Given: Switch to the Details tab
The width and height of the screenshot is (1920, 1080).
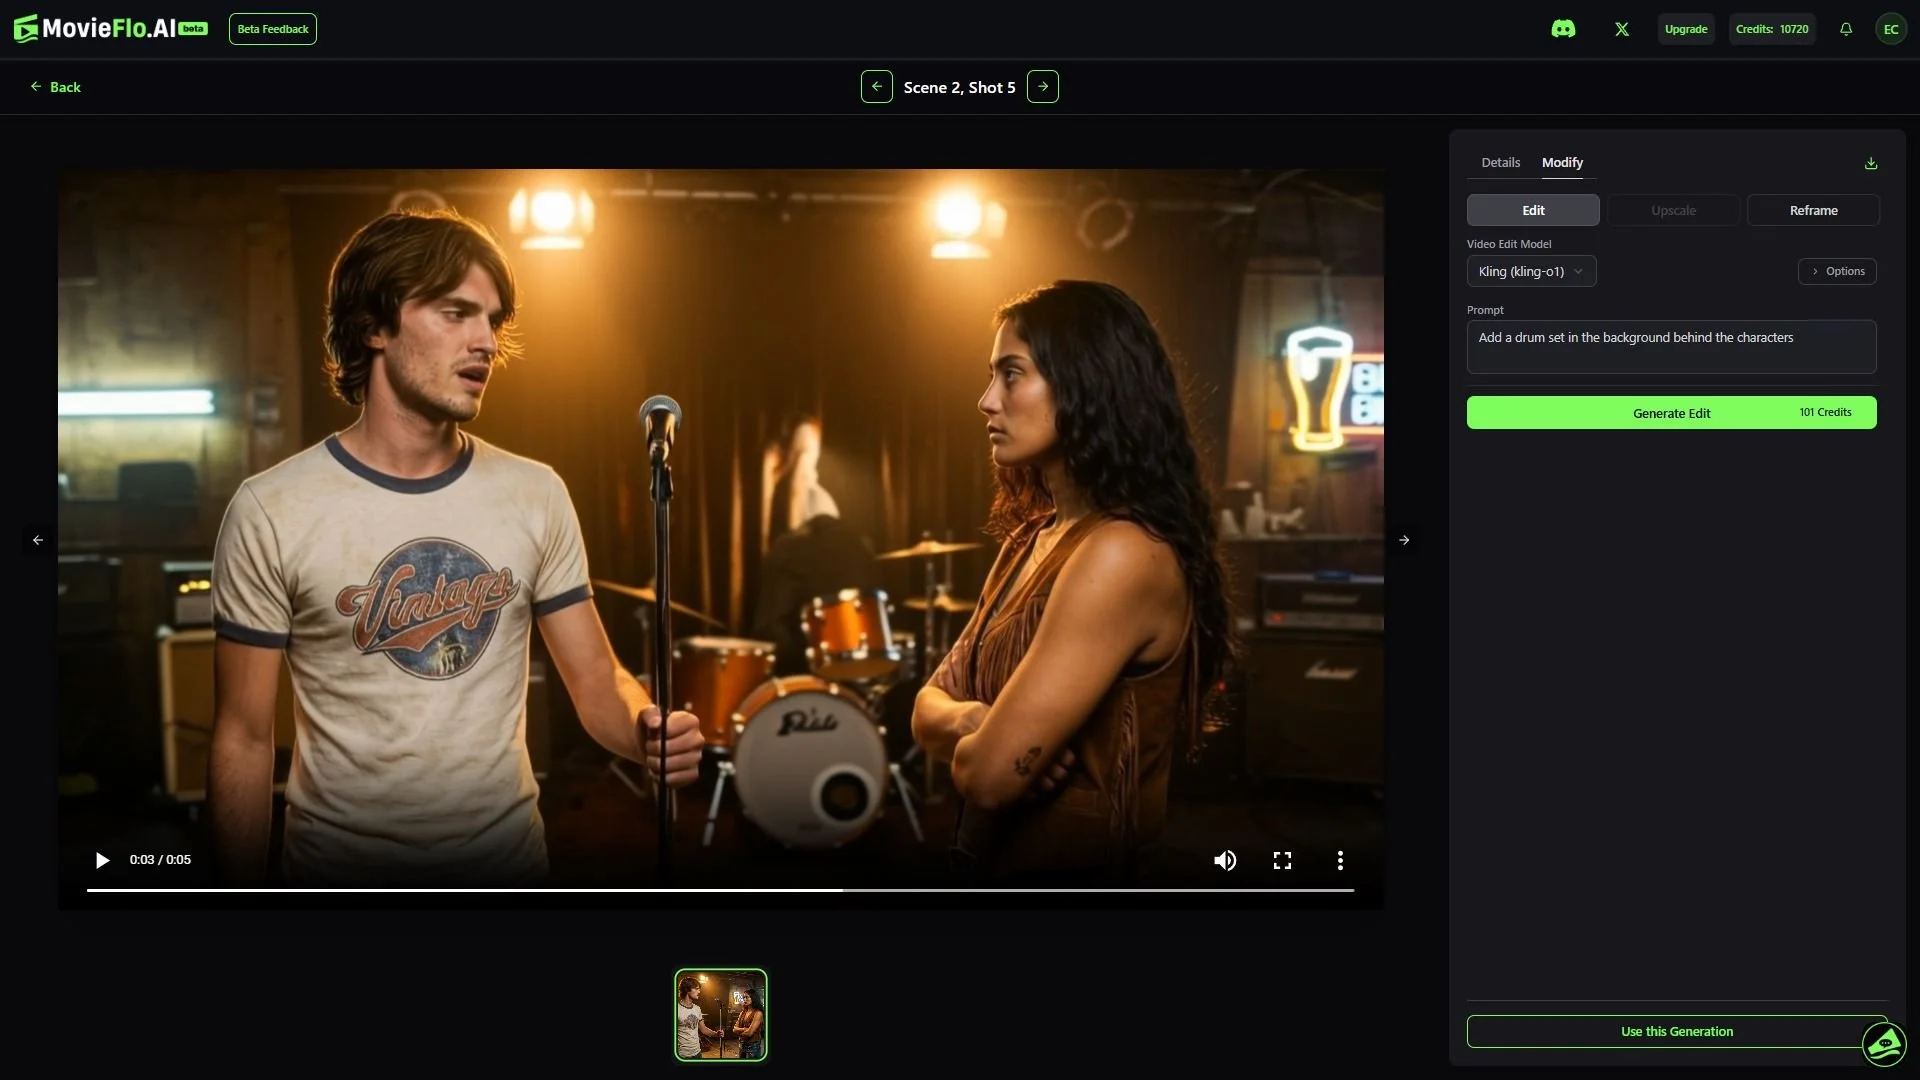Looking at the screenshot, I should click(x=1500, y=162).
